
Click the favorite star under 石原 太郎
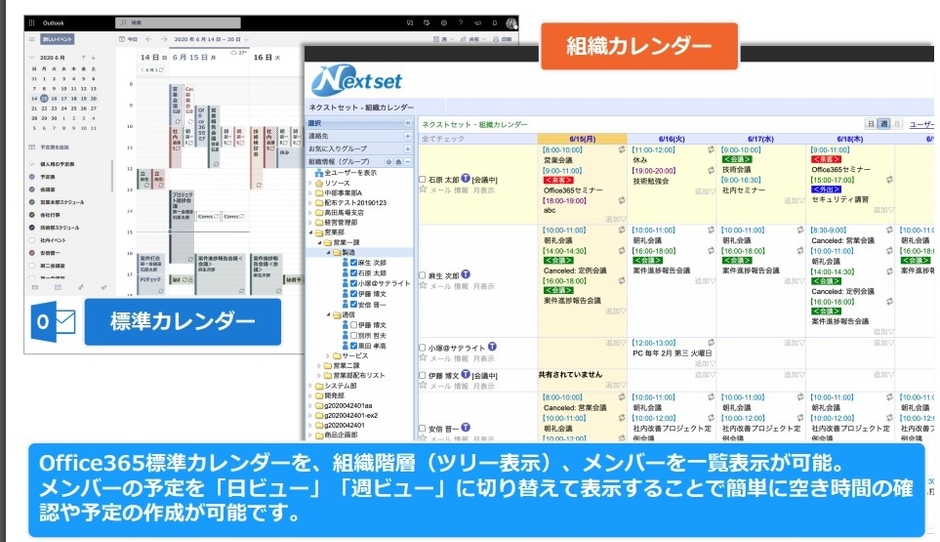pyautogui.click(x=423, y=189)
